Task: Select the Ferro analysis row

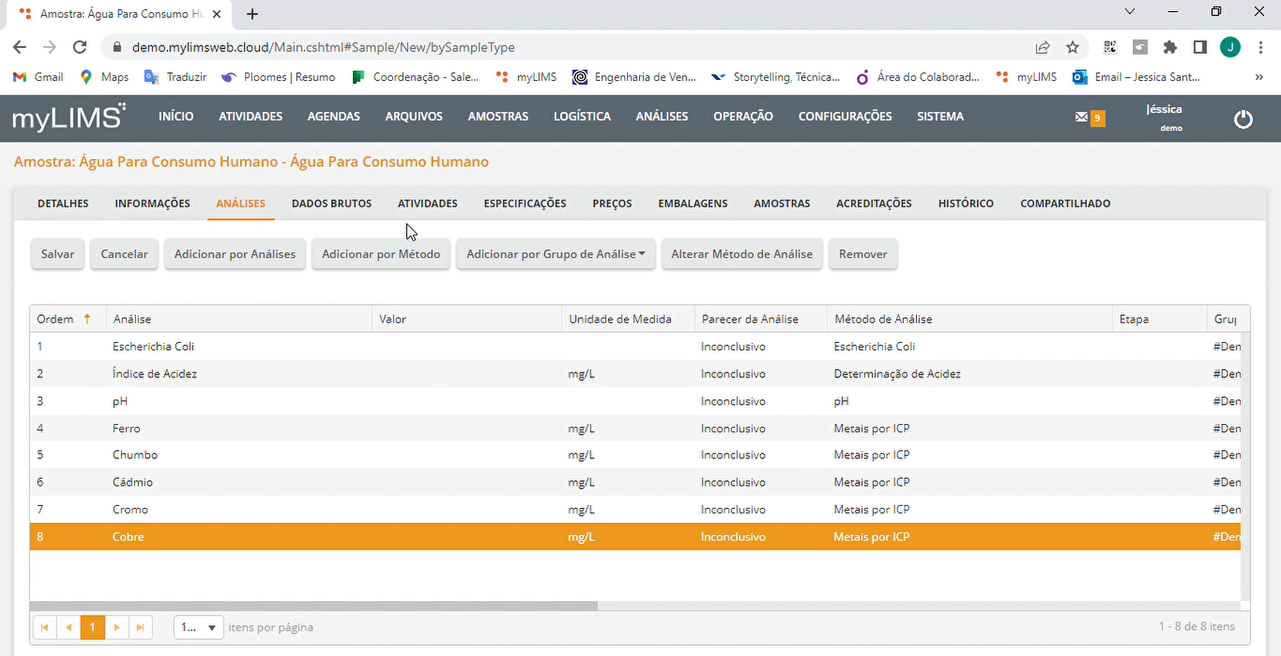Action: [x=635, y=428]
